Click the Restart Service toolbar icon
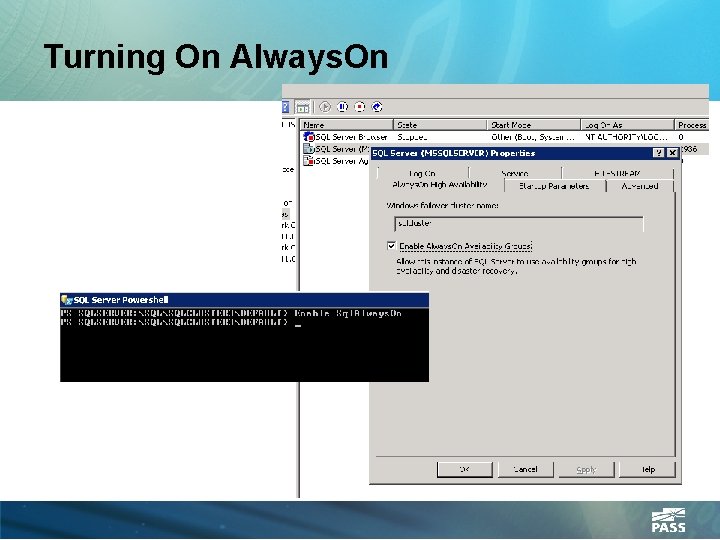This screenshot has height=540, width=720. [x=377, y=107]
